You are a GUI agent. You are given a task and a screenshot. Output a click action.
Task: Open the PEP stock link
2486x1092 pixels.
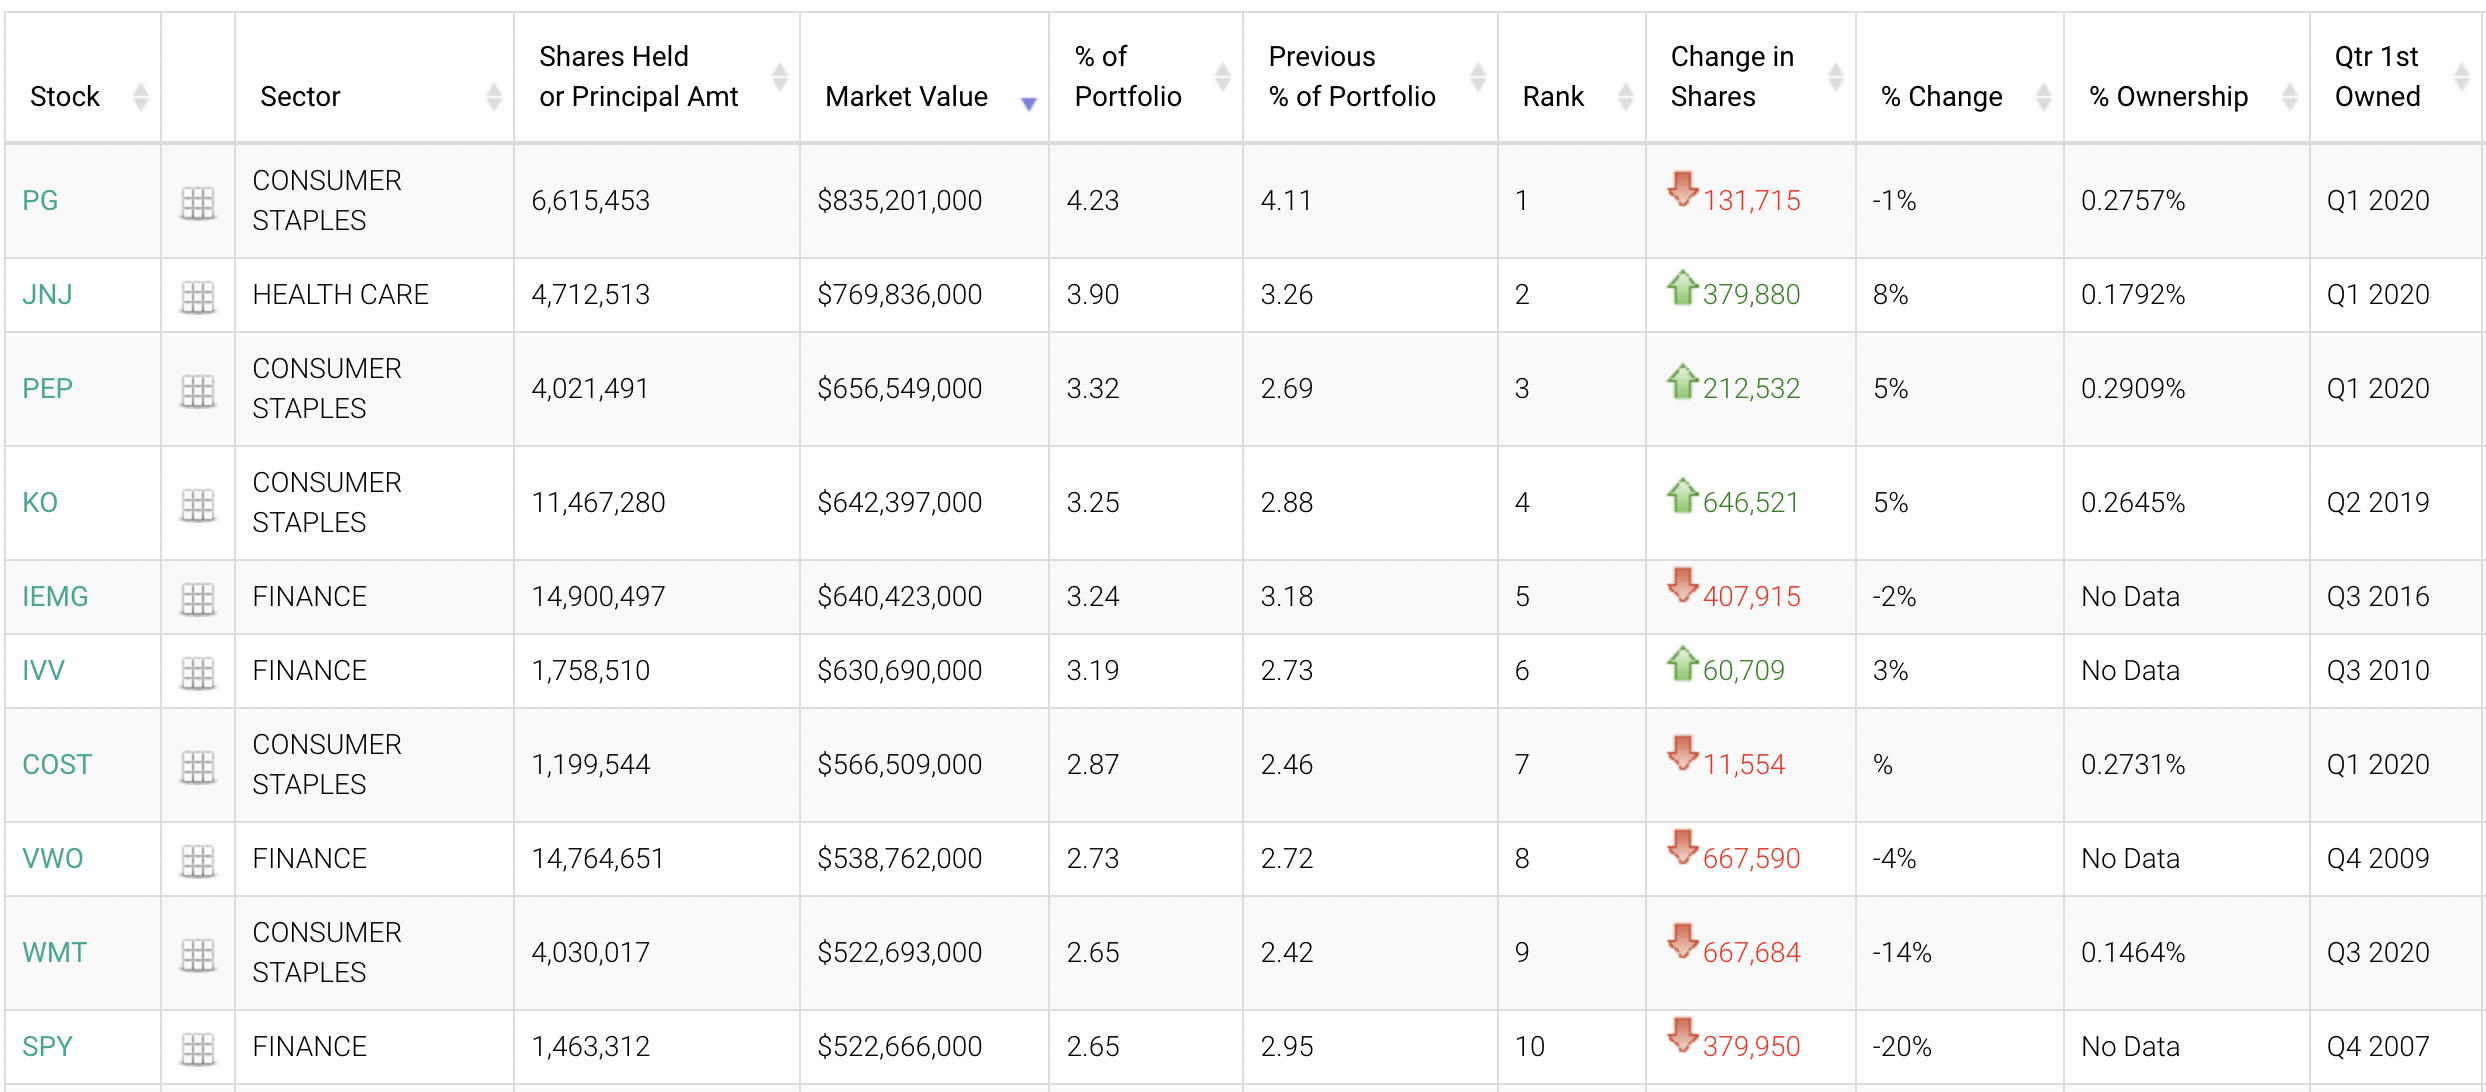pyautogui.click(x=47, y=388)
